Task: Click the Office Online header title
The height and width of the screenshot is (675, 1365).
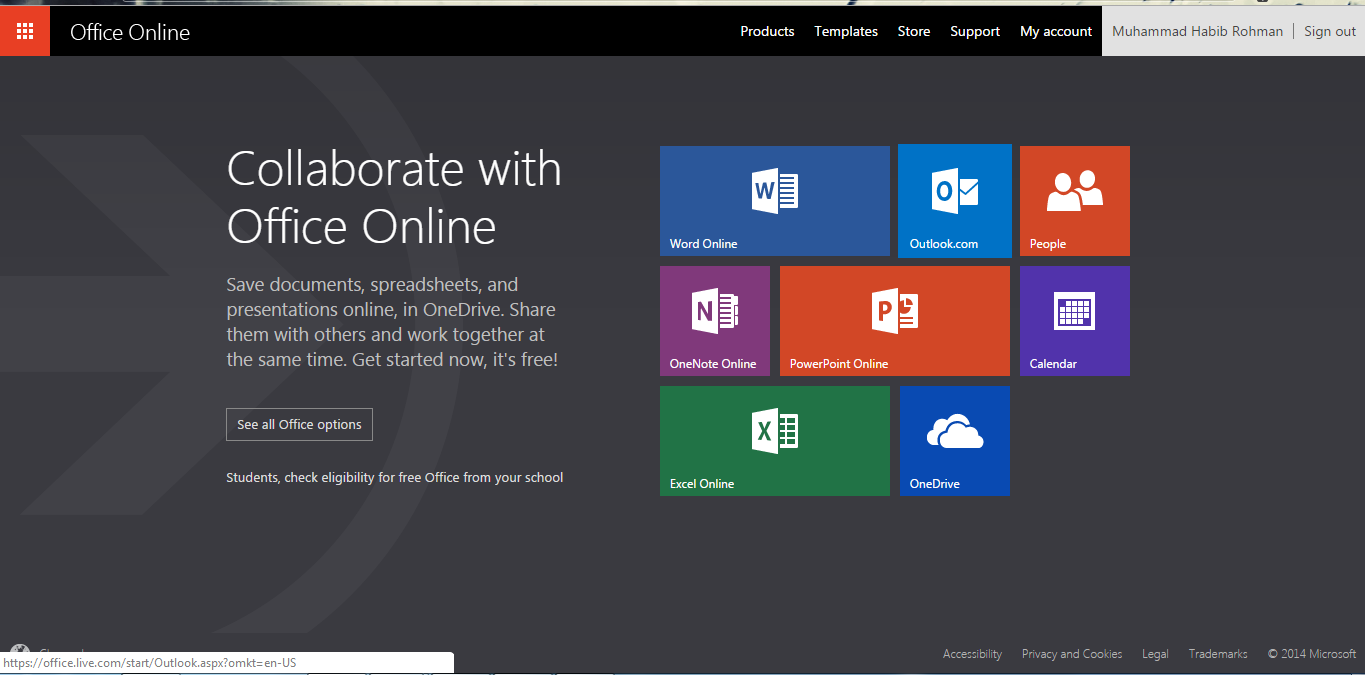Action: click(130, 32)
